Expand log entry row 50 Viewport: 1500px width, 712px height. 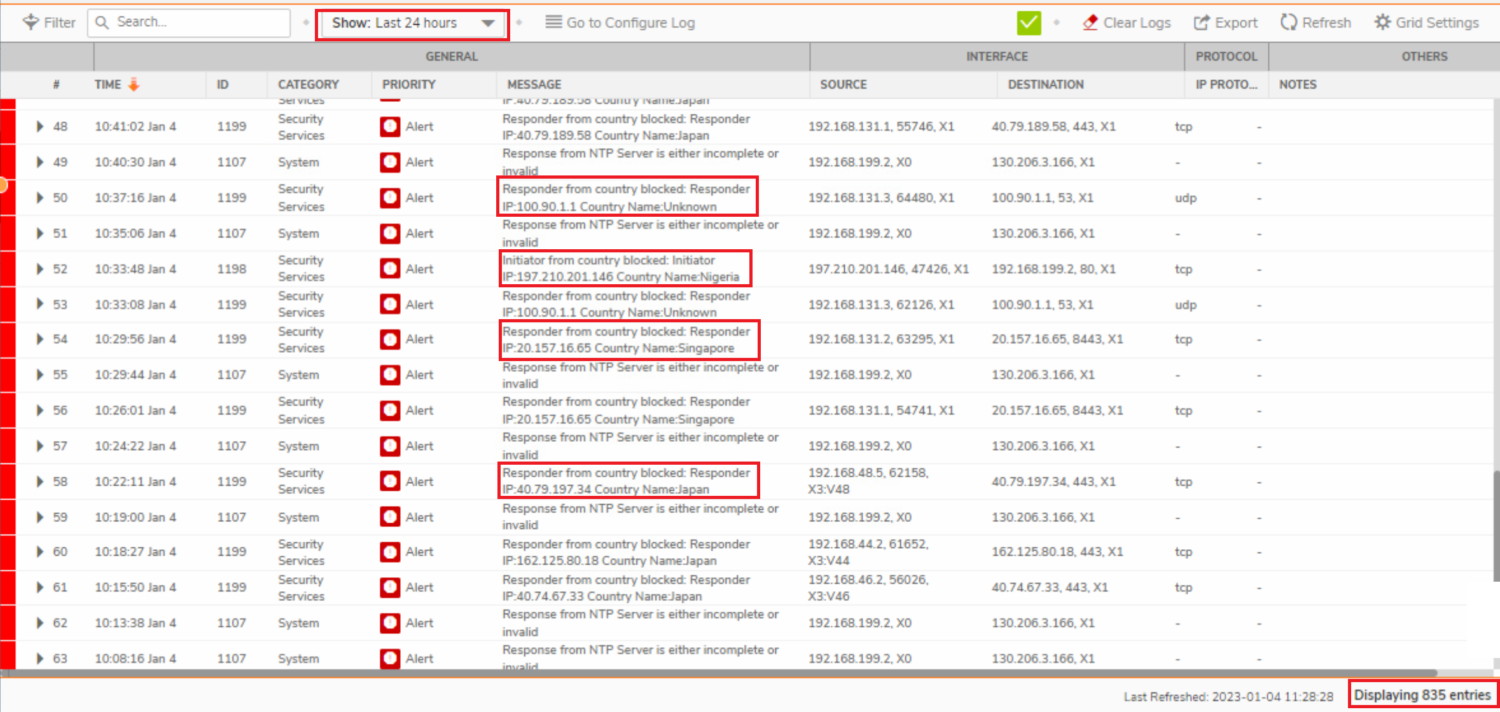point(40,198)
